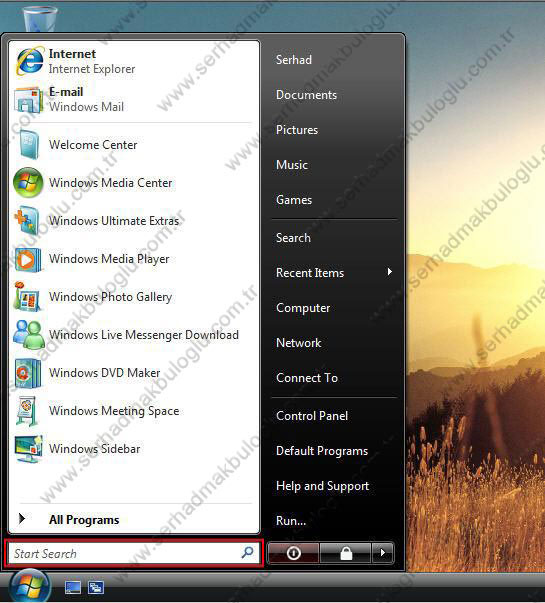This screenshot has width=545, height=603.
Task: Open Windows Live Messenger Download icon
Action: coord(28,335)
